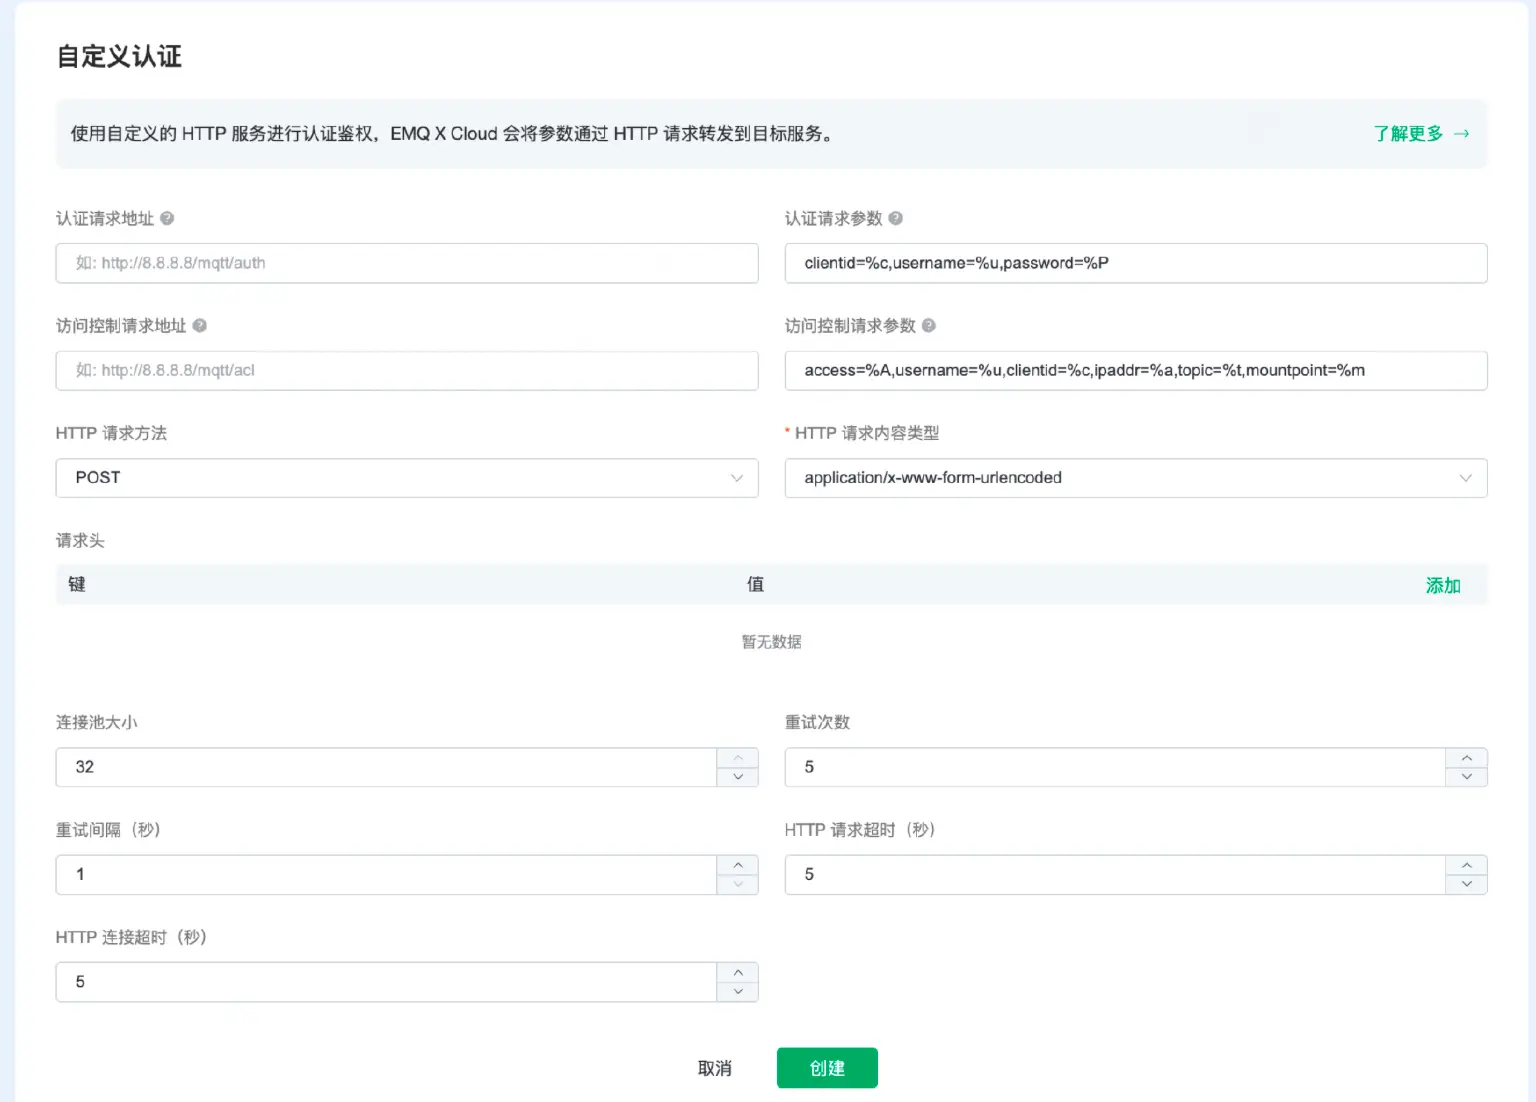The height and width of the screenshot is (1102, 1536).
Task: Decrease 重试次数 using the down arrow
Action: click(x=1466, y=777)
